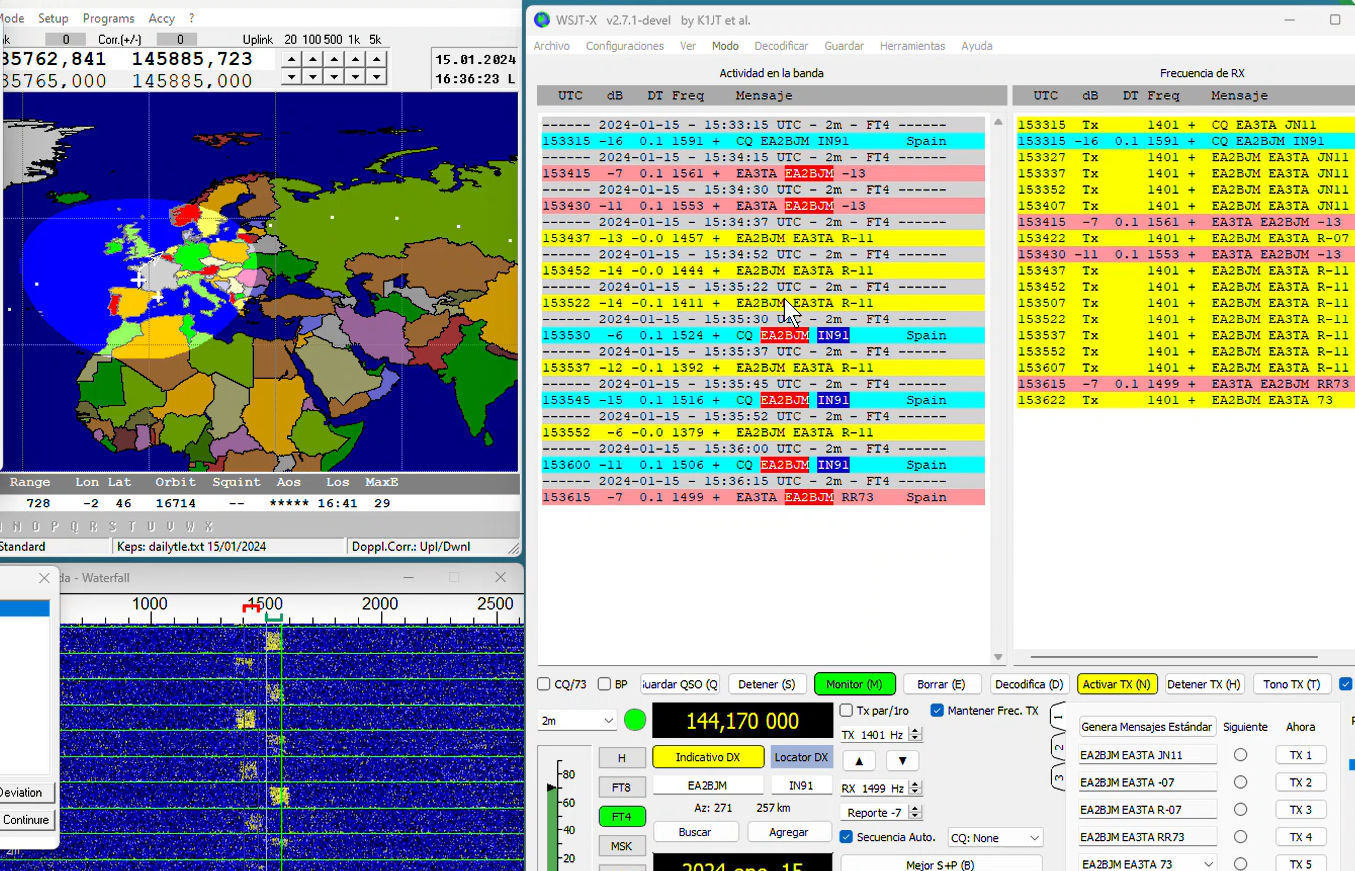Click the WSJT-X globe icon in title bar
Viewport: 1355px width, 871px height.
542,20
